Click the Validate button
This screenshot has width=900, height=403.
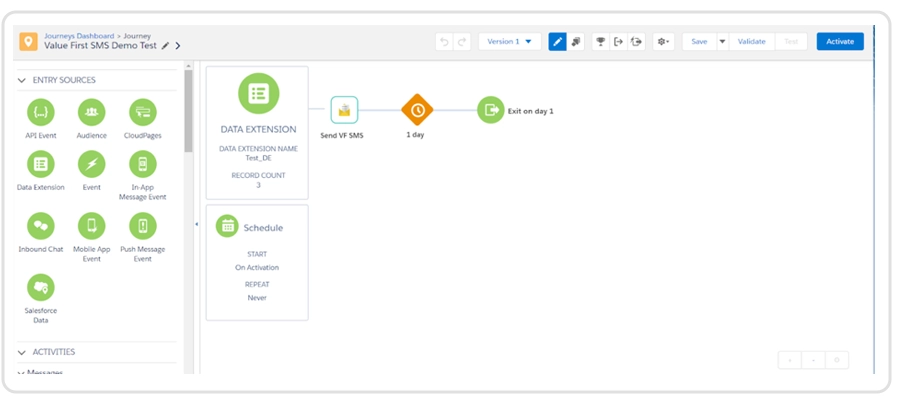click(x=751, y=42)
